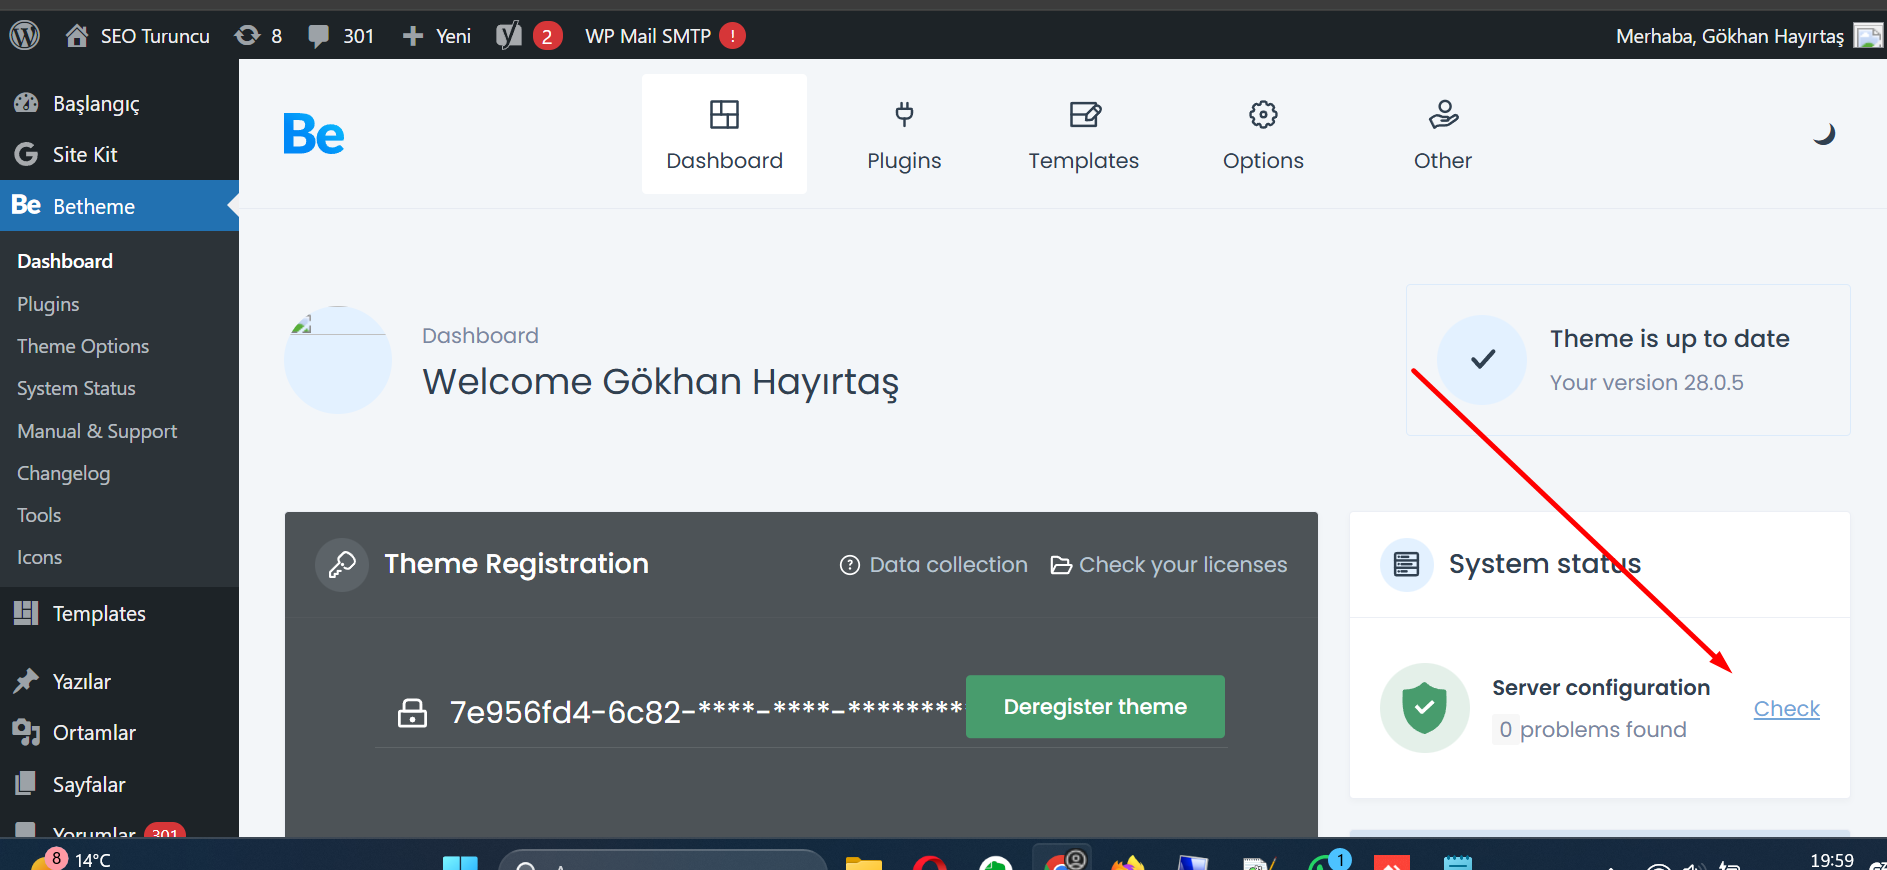Click the Sayfalar pages icon

[26, 784]
